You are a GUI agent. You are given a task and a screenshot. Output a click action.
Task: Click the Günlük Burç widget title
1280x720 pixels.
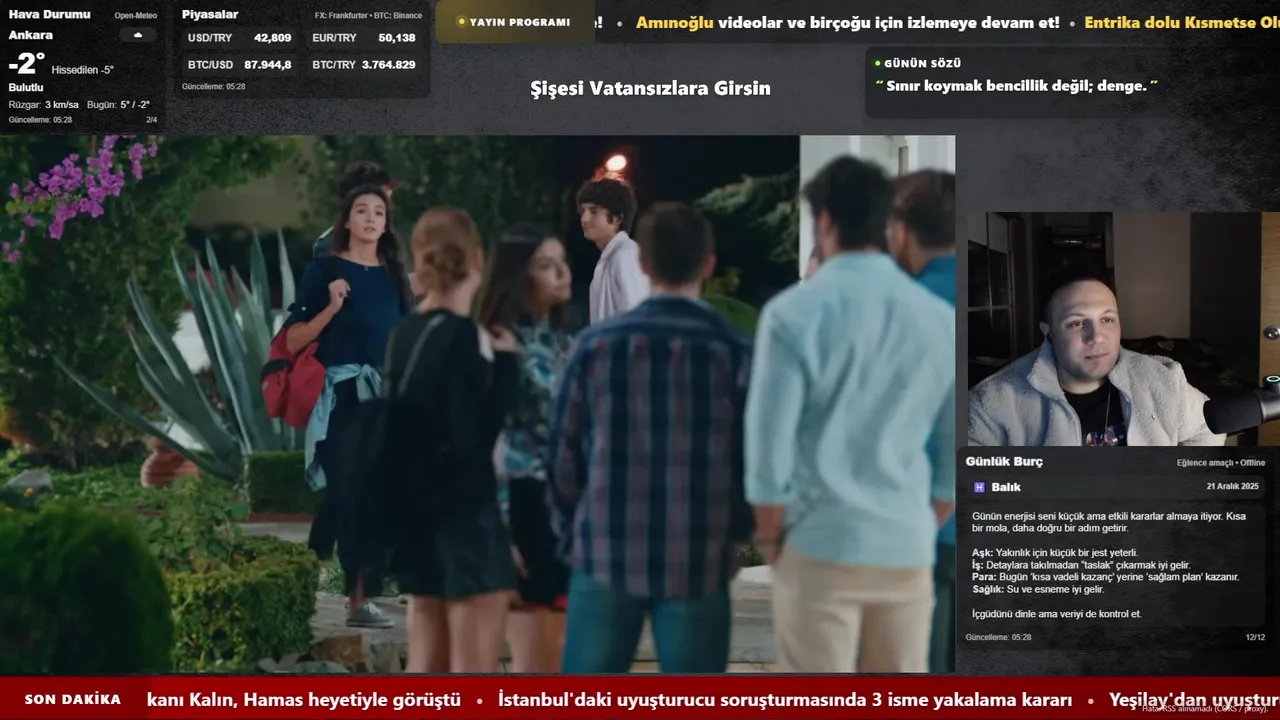click(x=1004, y=461)
